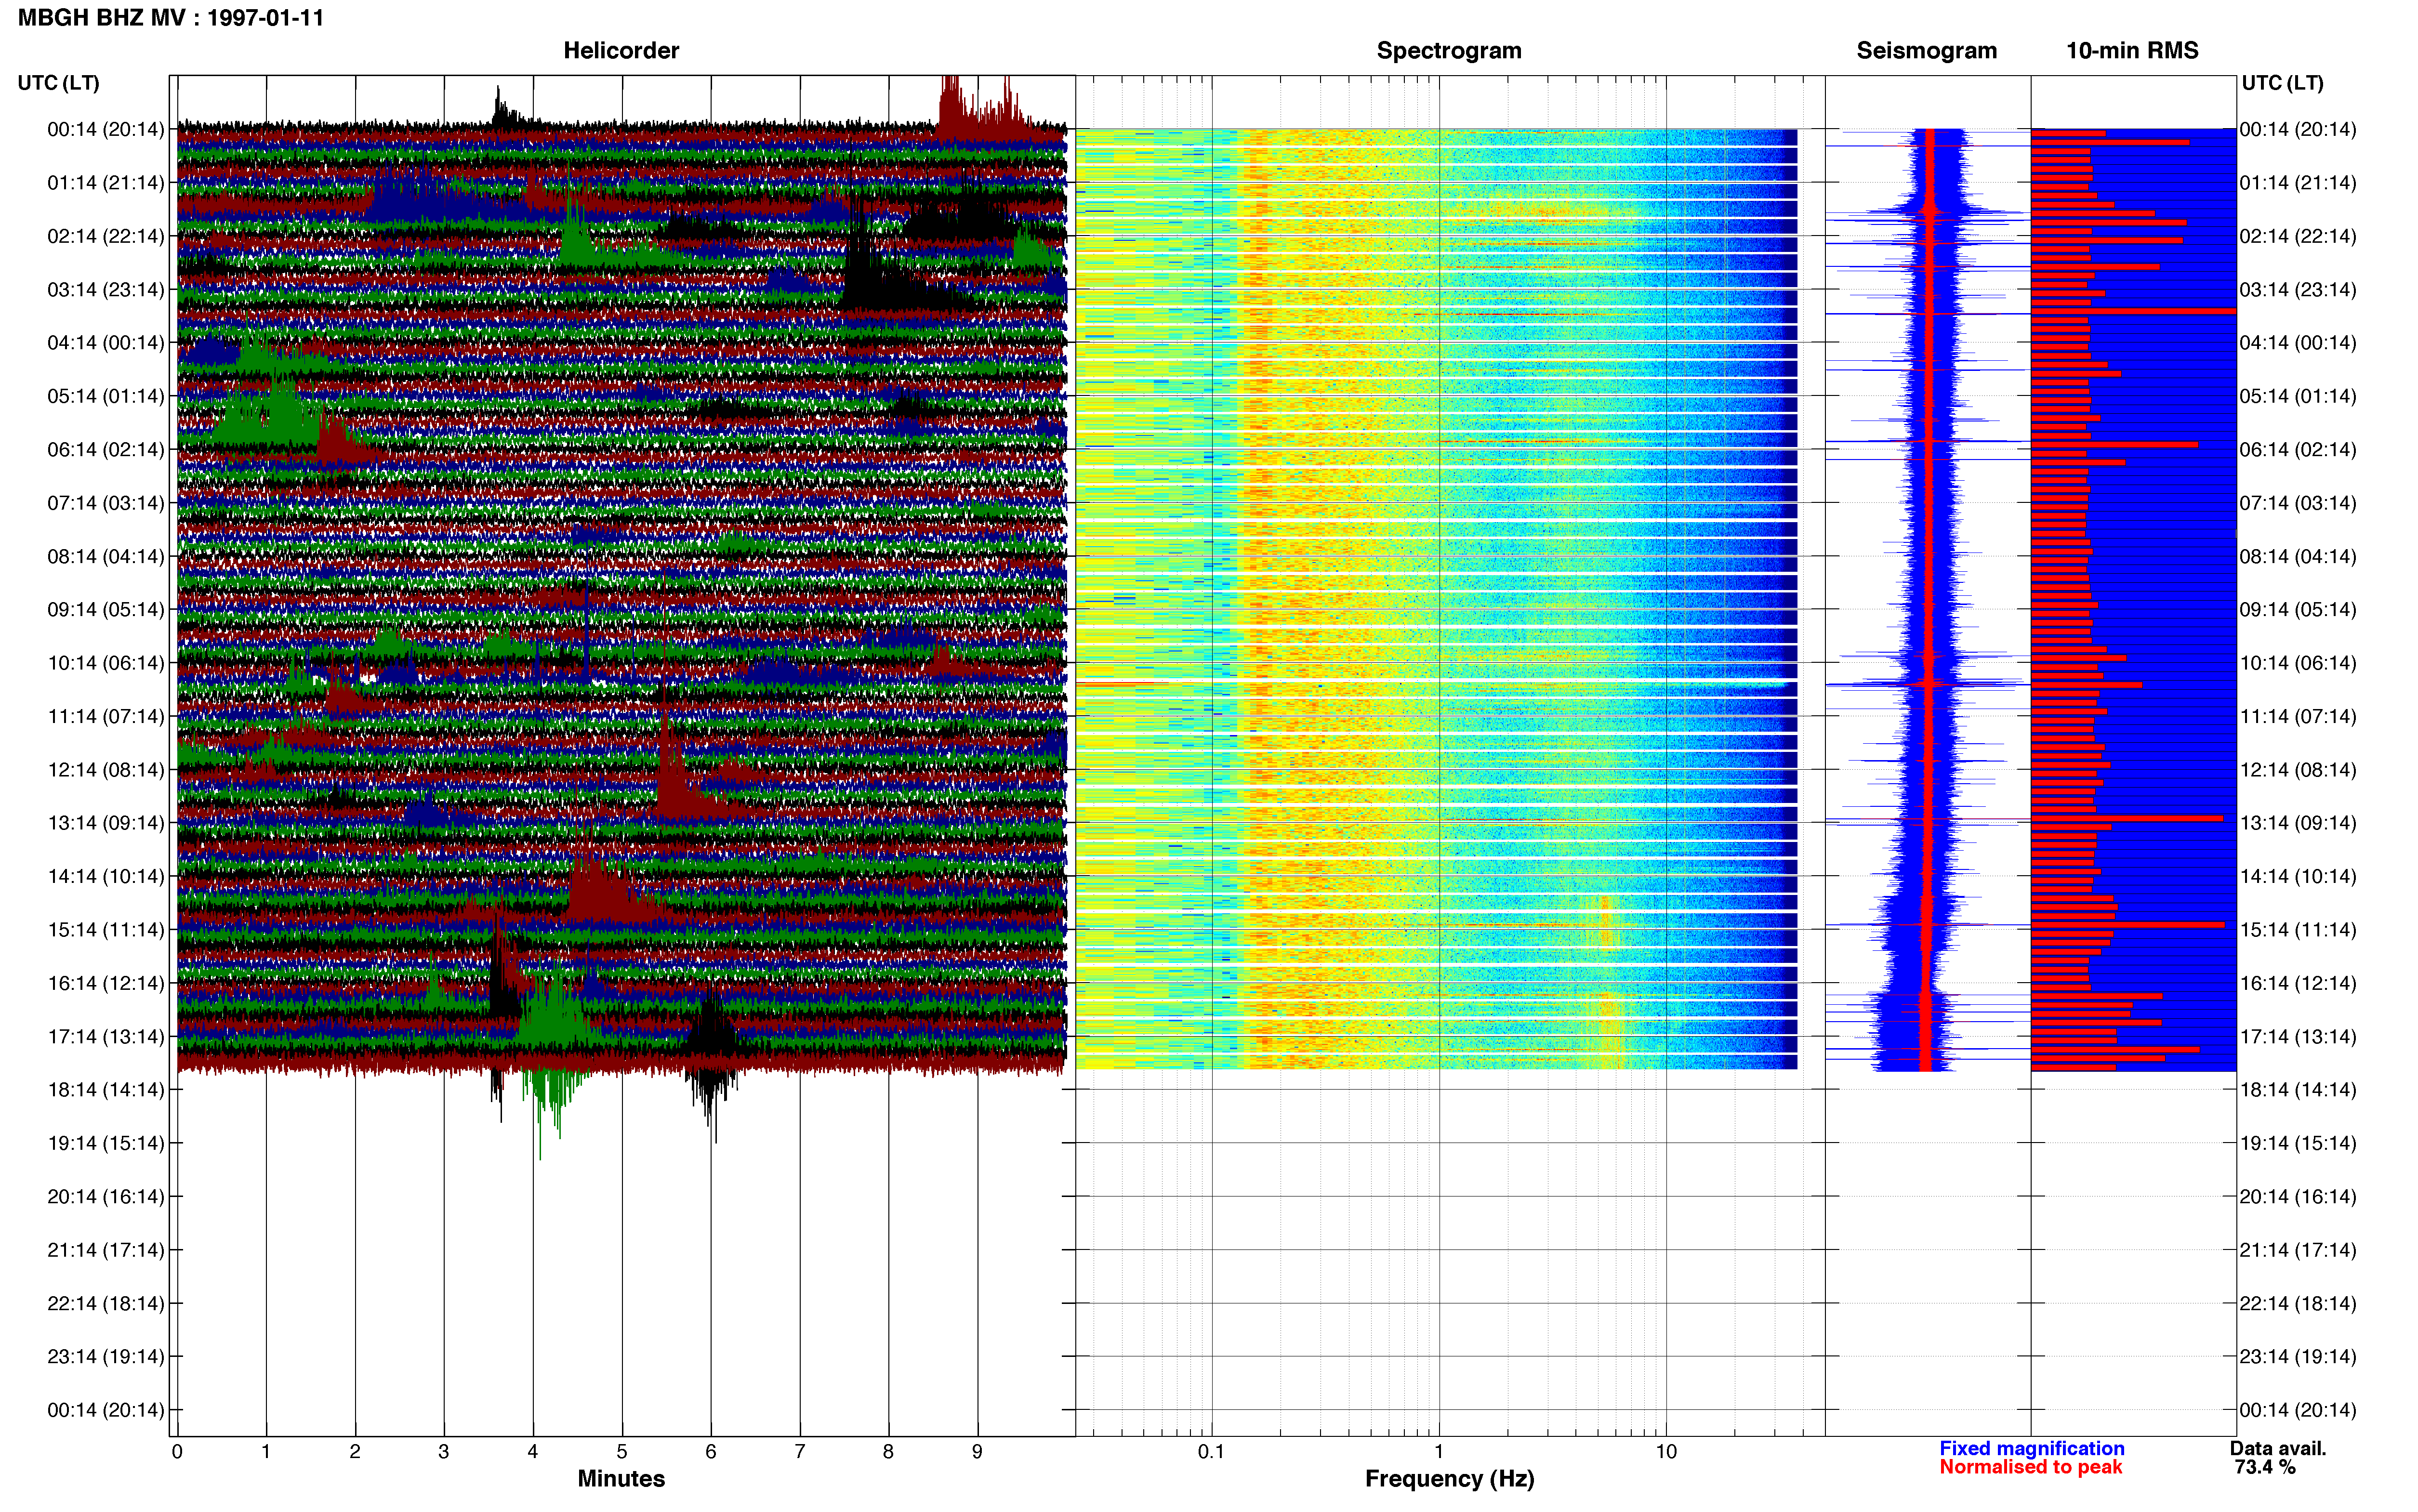Viewport: 2418px width, 1512px height.
Task: Click left time label '04:14 (00:14)'
Action: point(105,343)
